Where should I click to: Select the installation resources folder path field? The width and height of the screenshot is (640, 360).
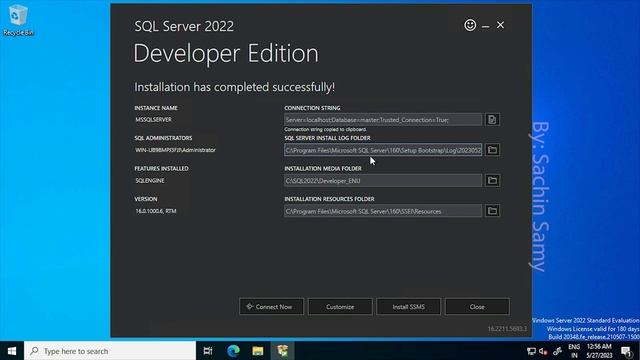(x=383, y=211)
